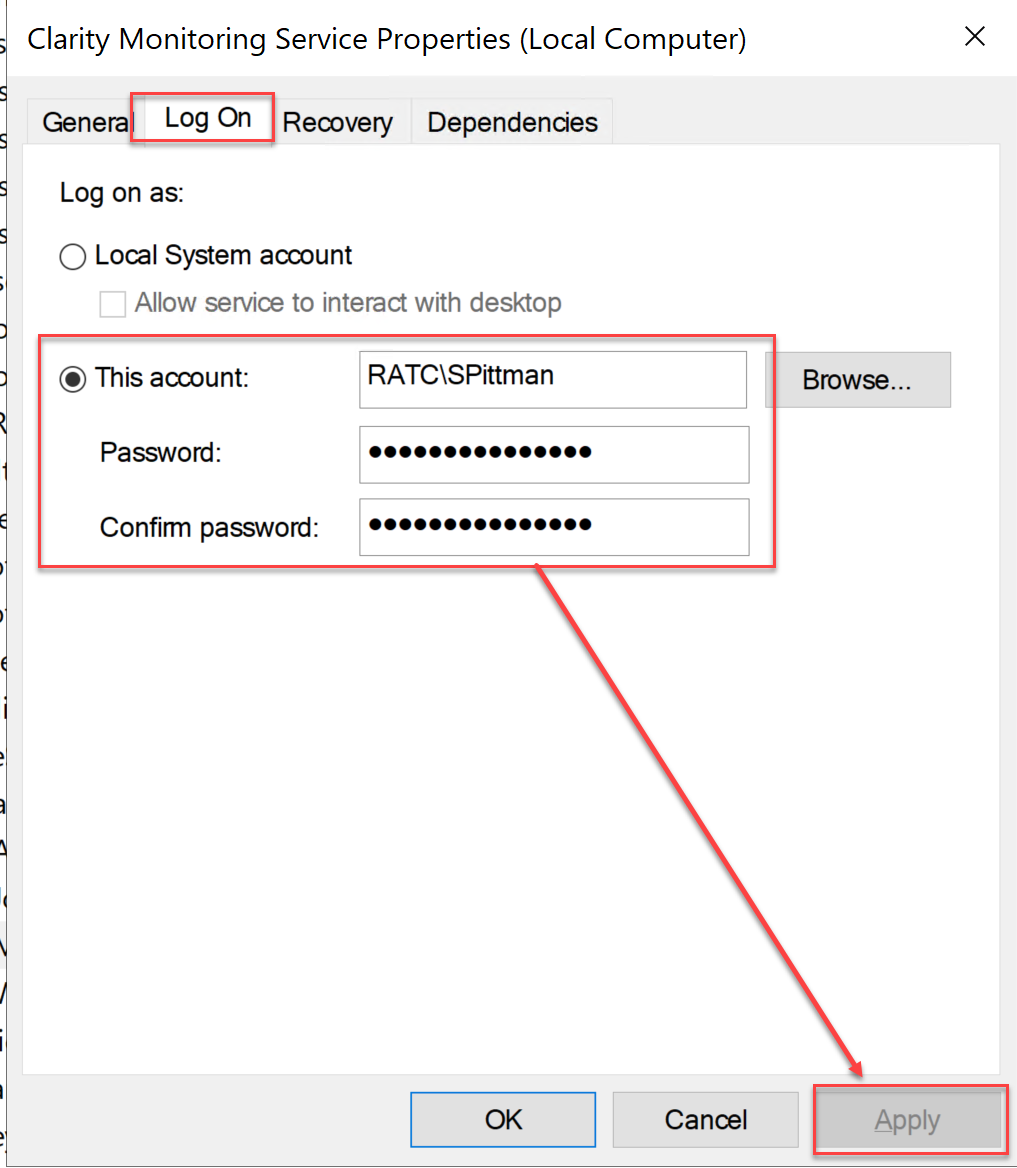Image resolution: width=1017 pixels, height=1168 pixels.
Task: Click the Apply button
Action: click(x=907, y=1120)
